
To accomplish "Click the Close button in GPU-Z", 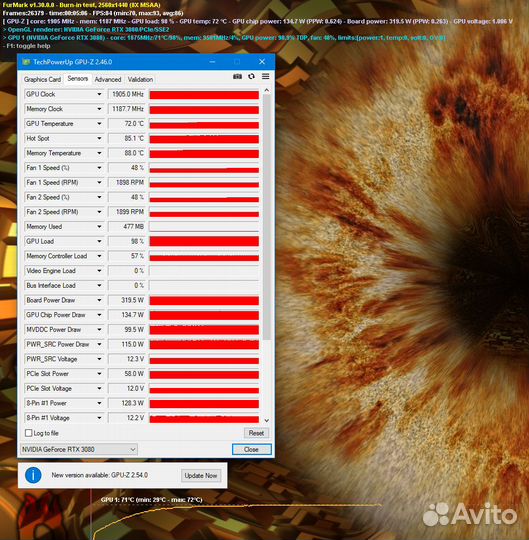I will (251, 449).
